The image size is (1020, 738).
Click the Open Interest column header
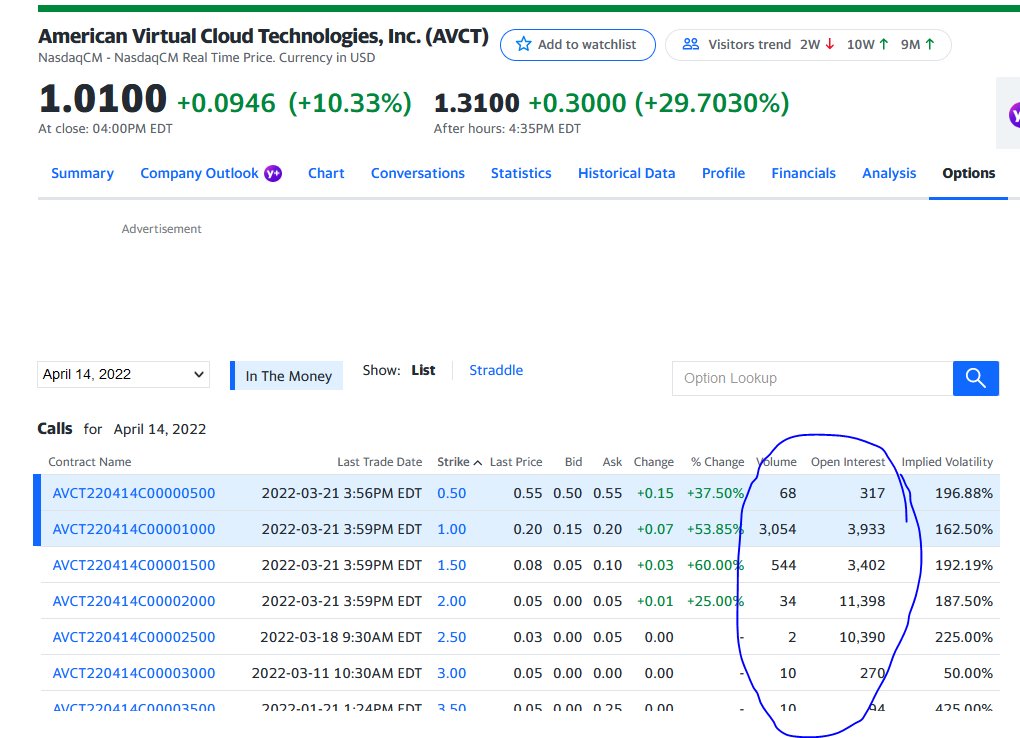tap(848, 462)
